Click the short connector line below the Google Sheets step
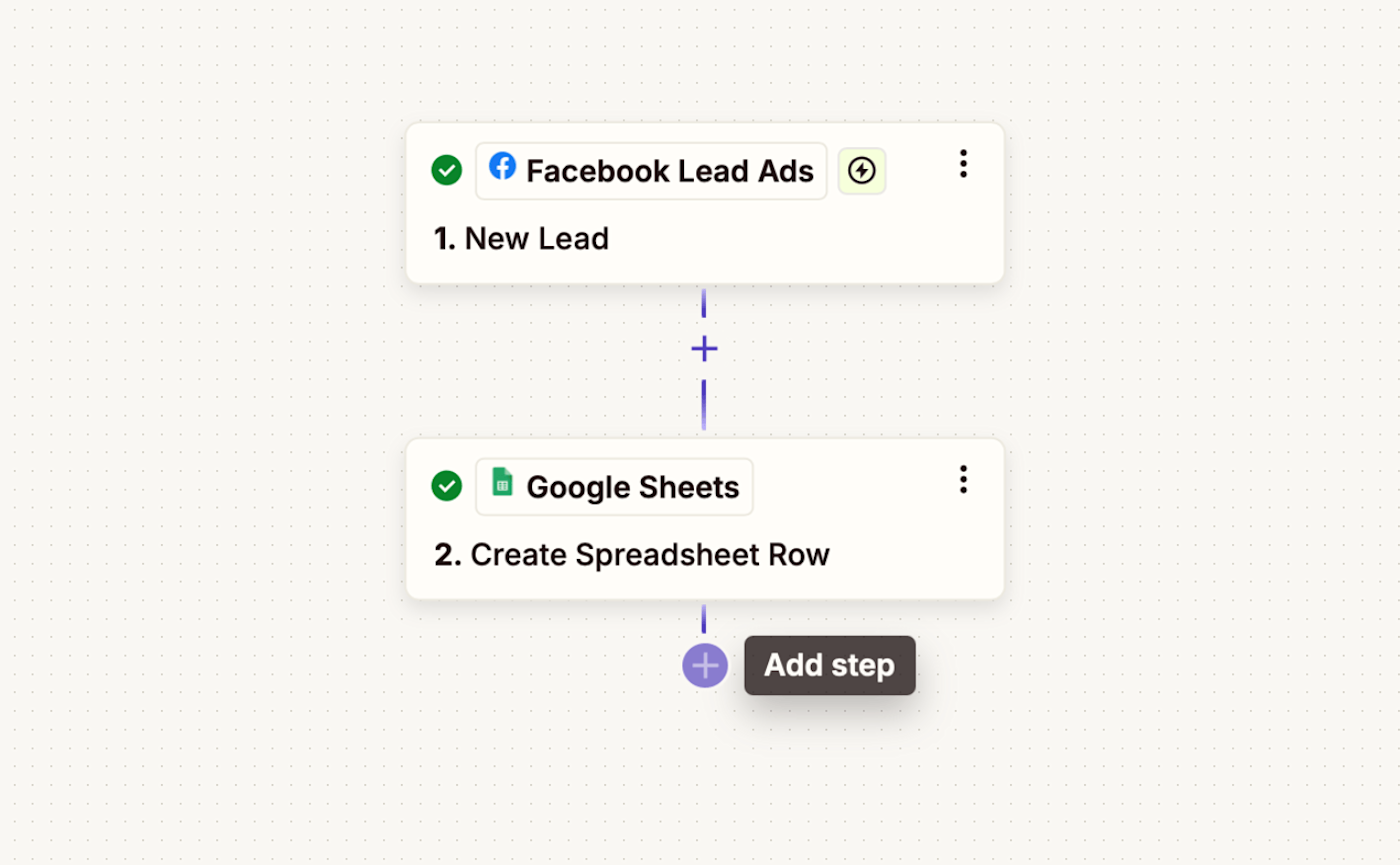 point(704,620)
